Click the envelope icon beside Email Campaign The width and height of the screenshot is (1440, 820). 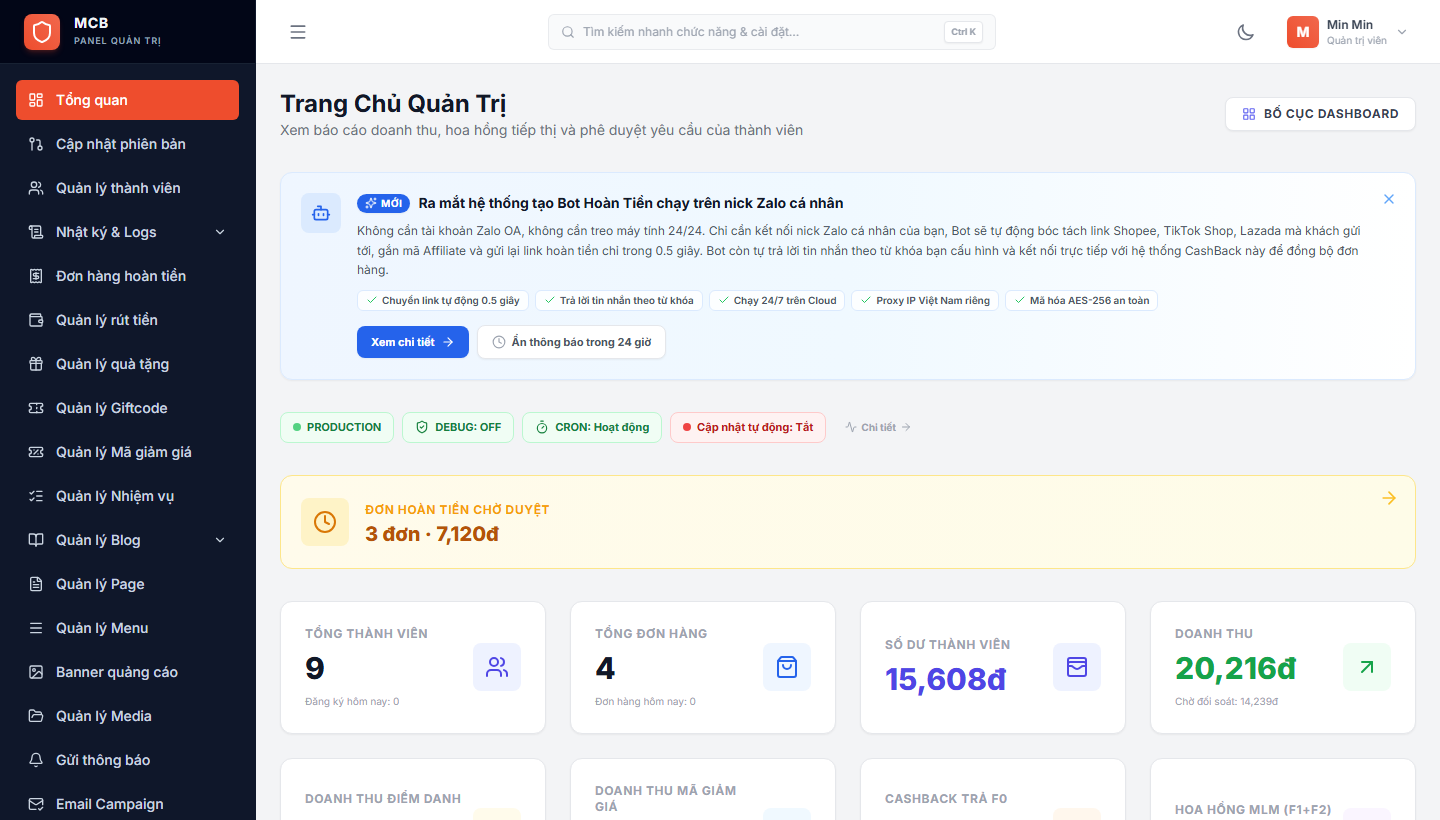tap(36, 804)
